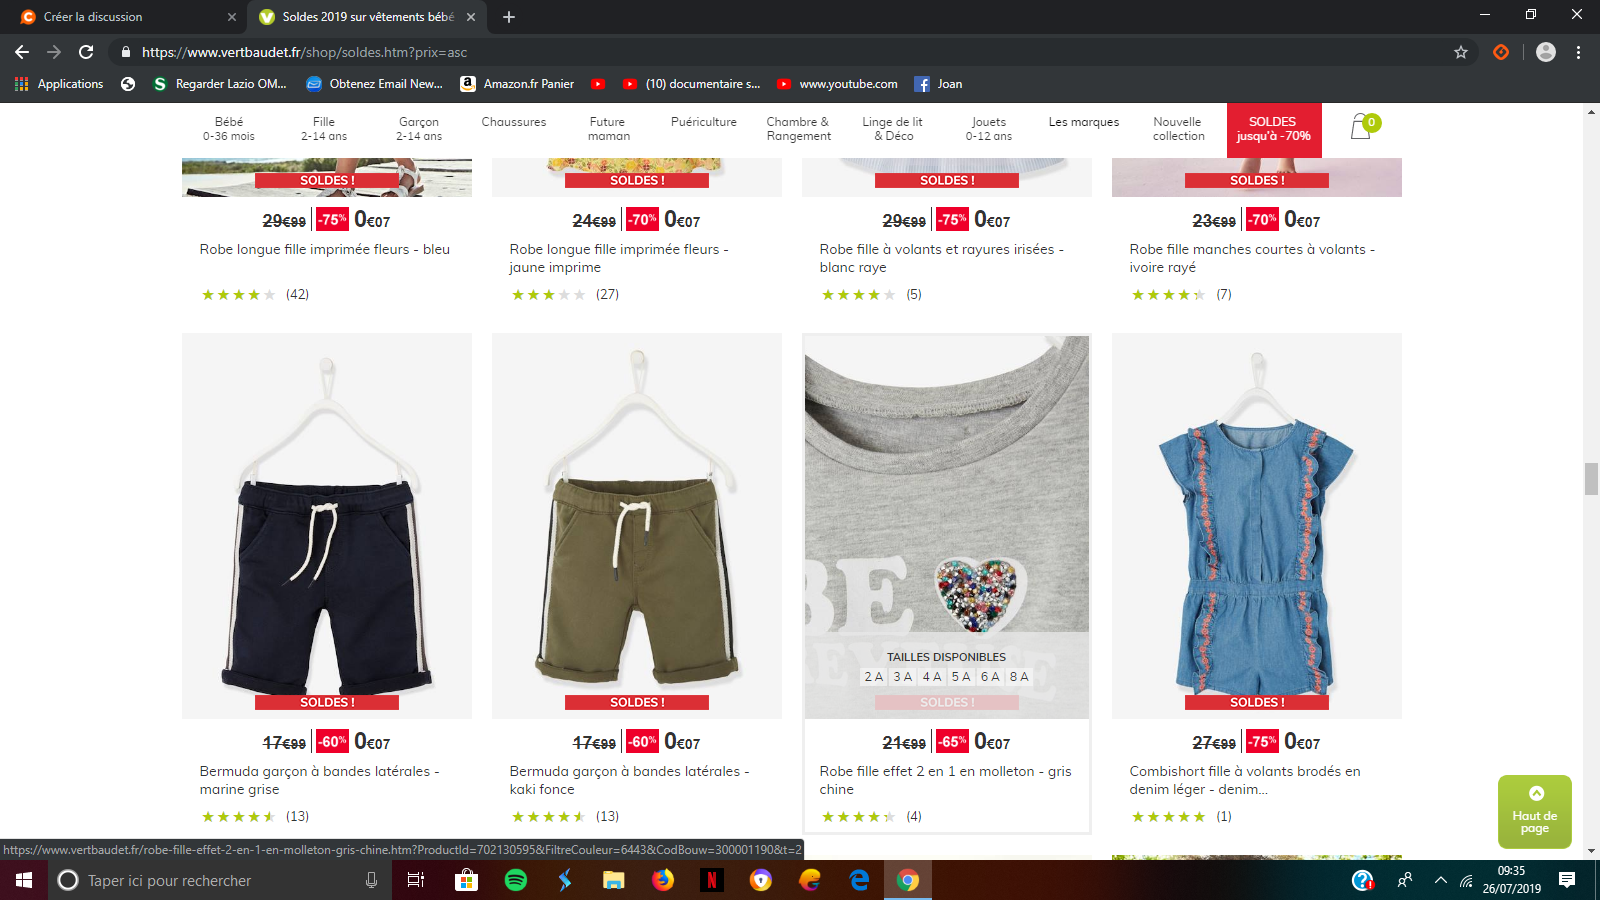Screen dimensions: 1600x900
Task: Open Spotify from the taskbar
Action: (x=516, y=880)
